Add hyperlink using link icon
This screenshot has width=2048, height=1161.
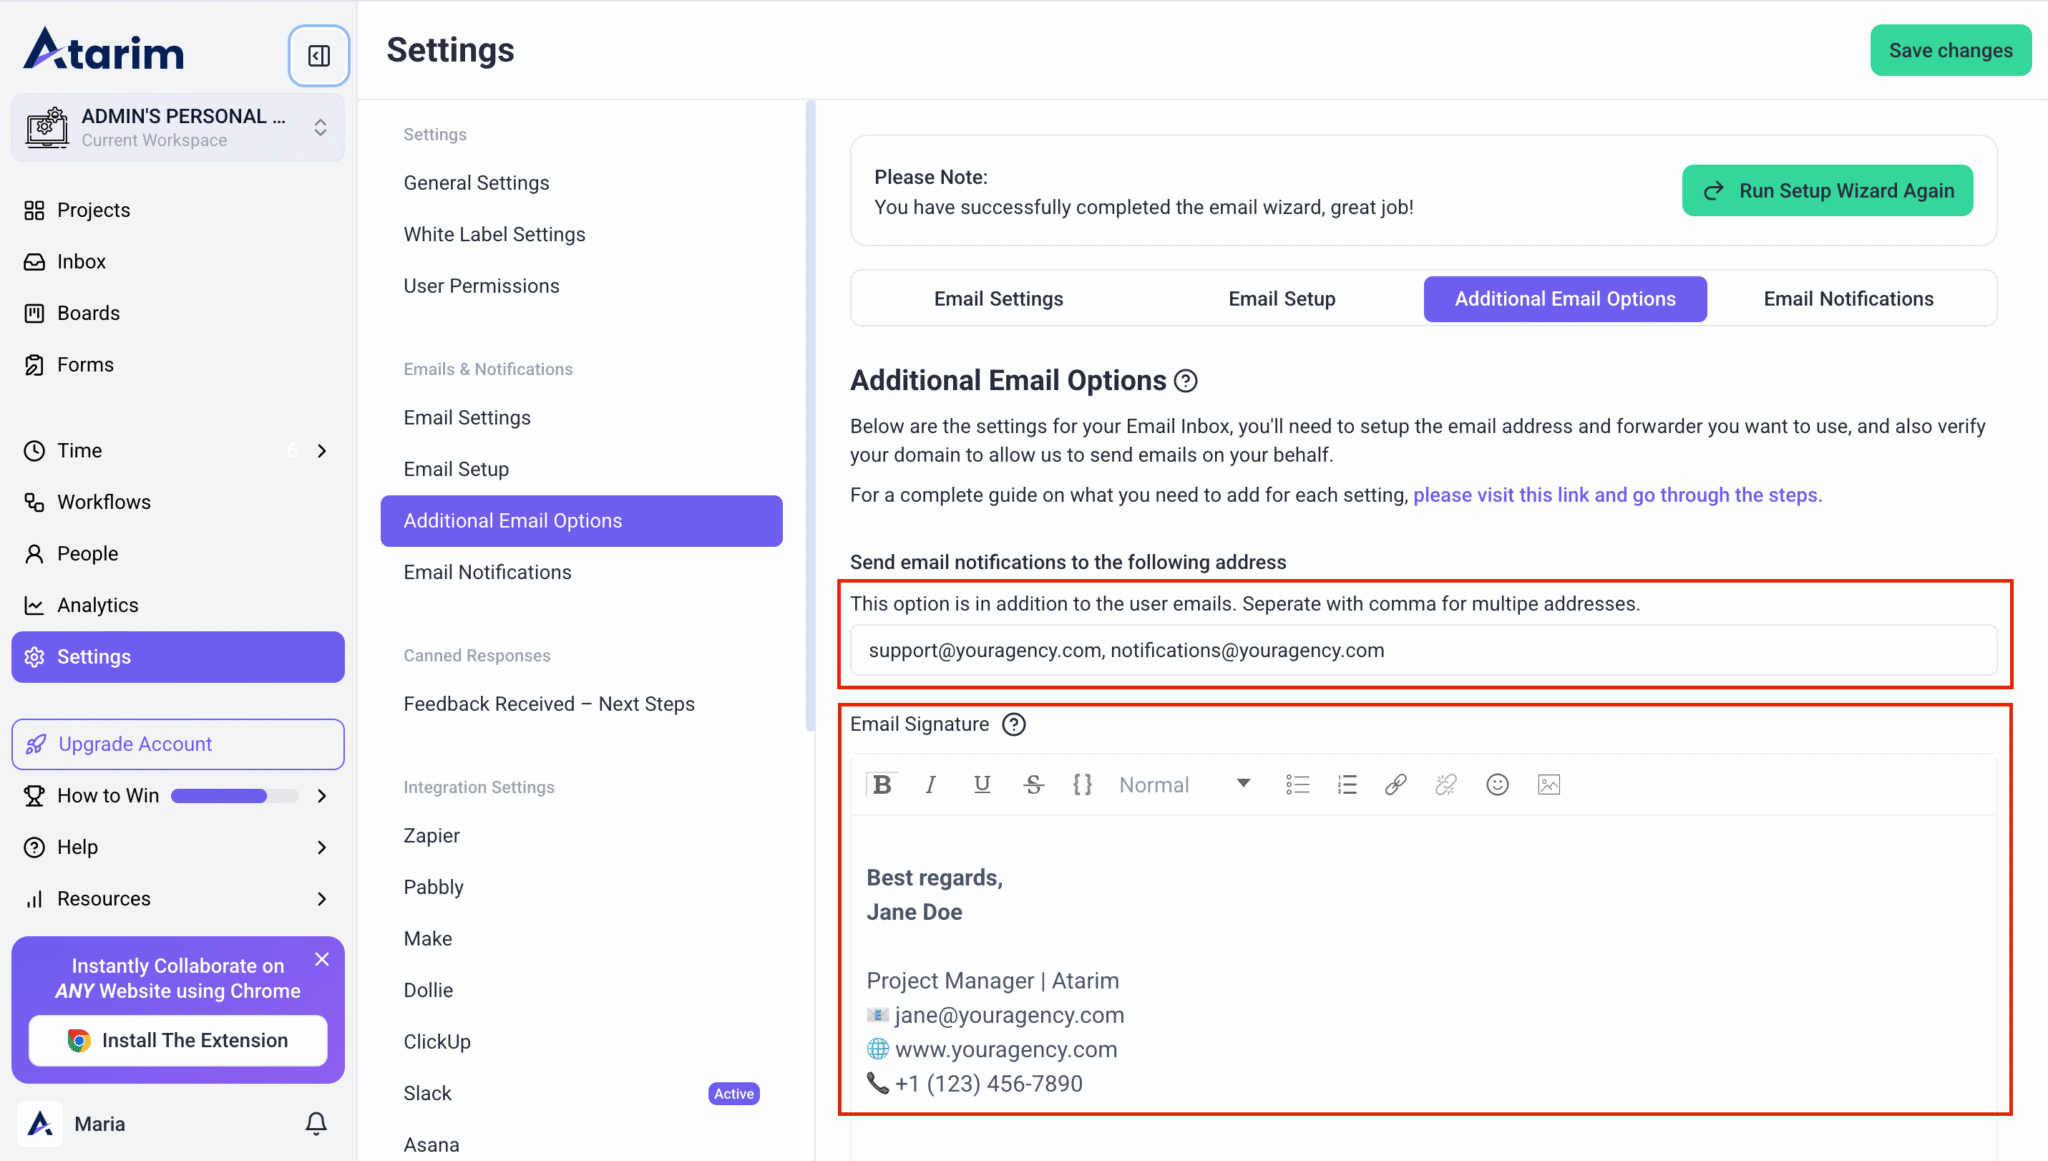point(1396,785)
